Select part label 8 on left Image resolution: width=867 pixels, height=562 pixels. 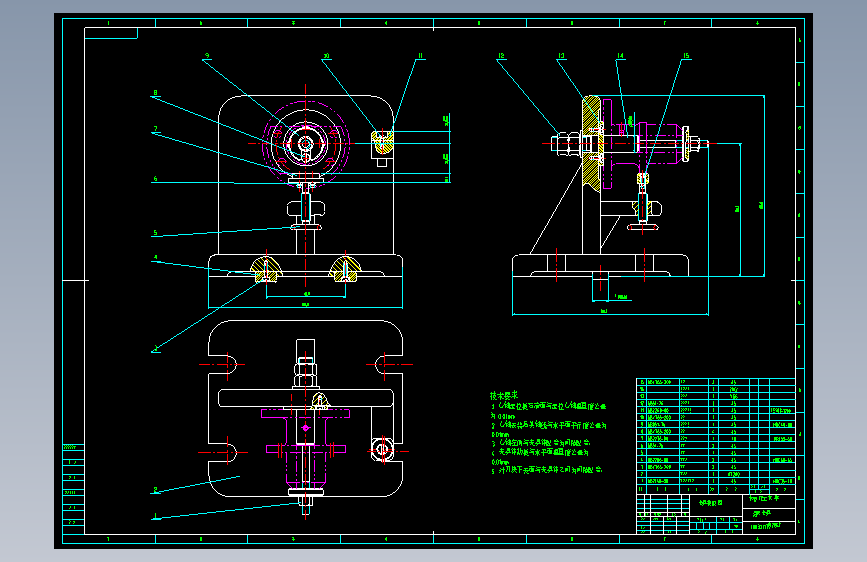pyautogui.click(x=155, y=93)
